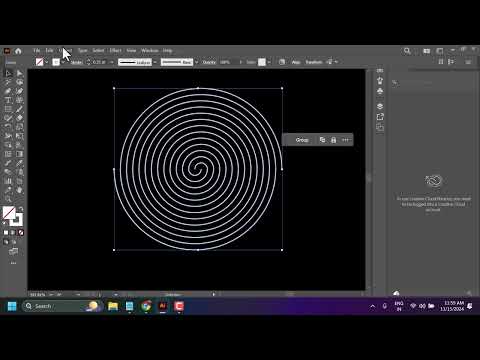Viewport: 480px width, 360px height.
Task: Open the Window menu
Action: (x=150, y=51)
